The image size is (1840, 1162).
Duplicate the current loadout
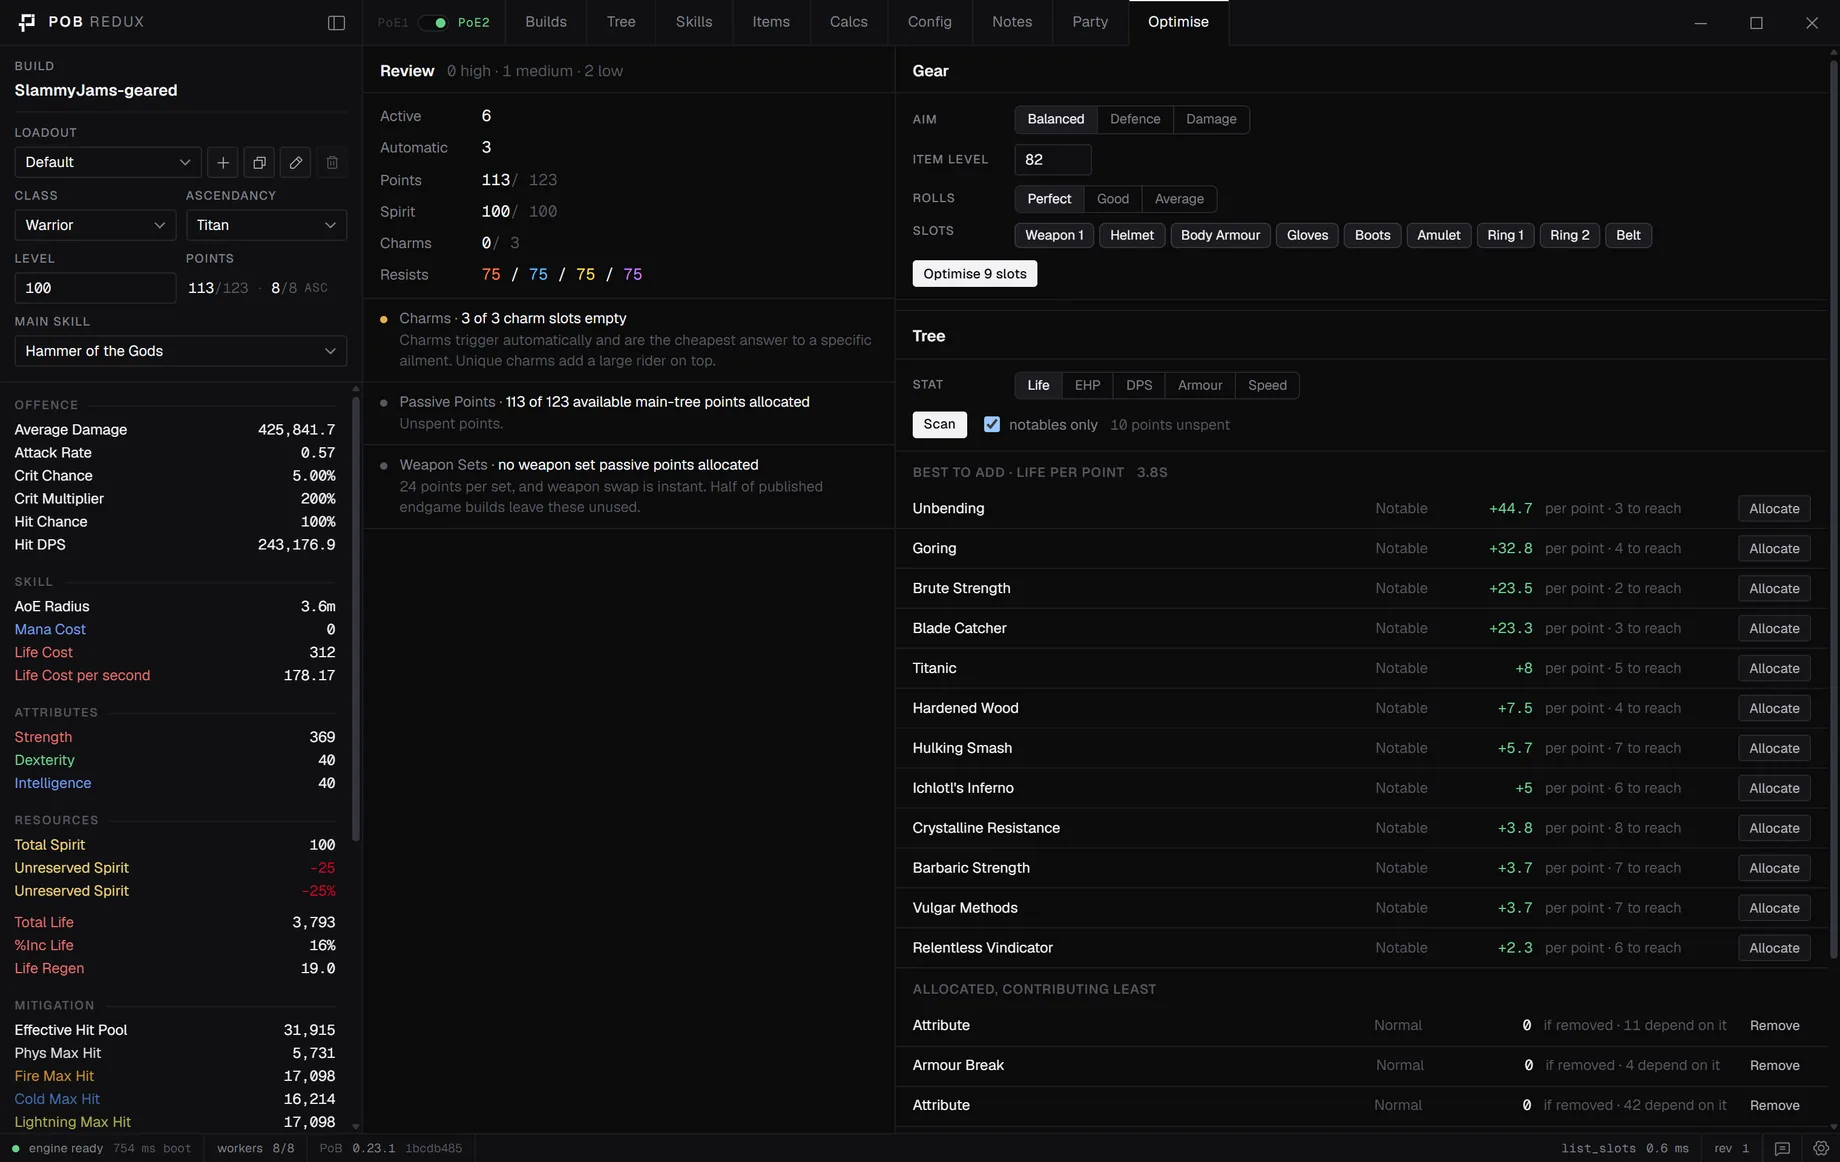[259, 162]
